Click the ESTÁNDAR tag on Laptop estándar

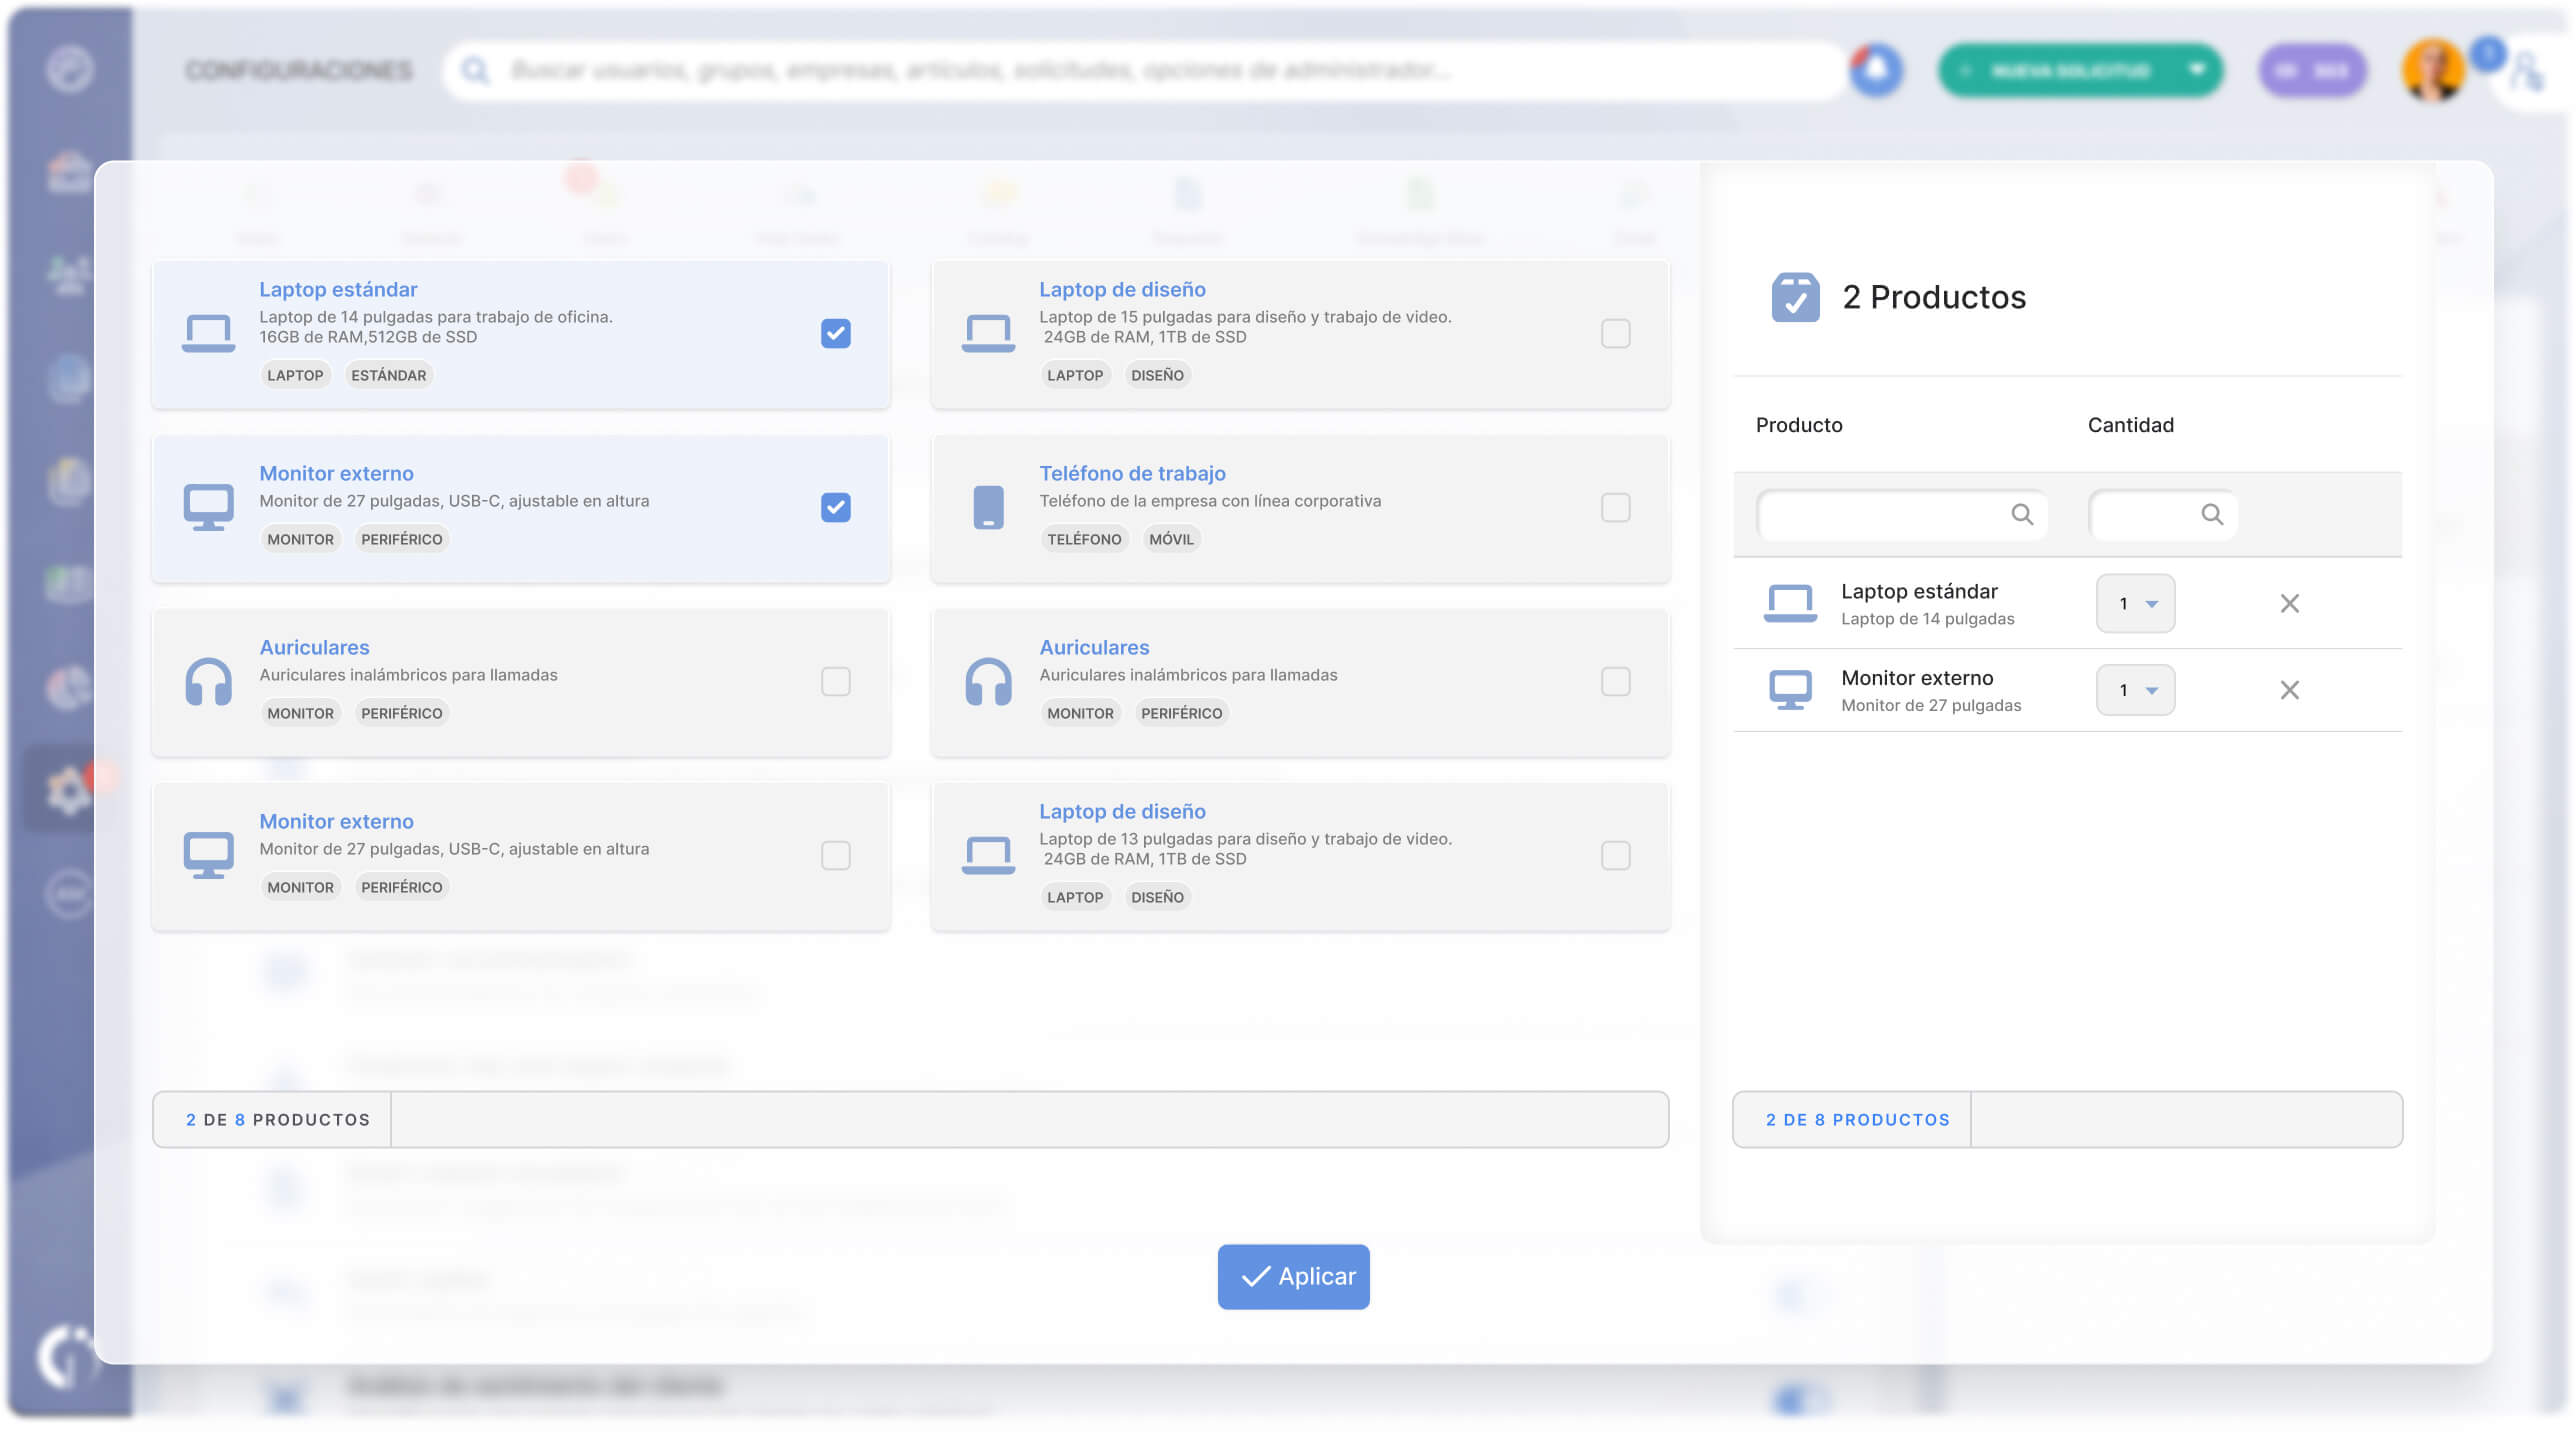[x=388, y=375]
